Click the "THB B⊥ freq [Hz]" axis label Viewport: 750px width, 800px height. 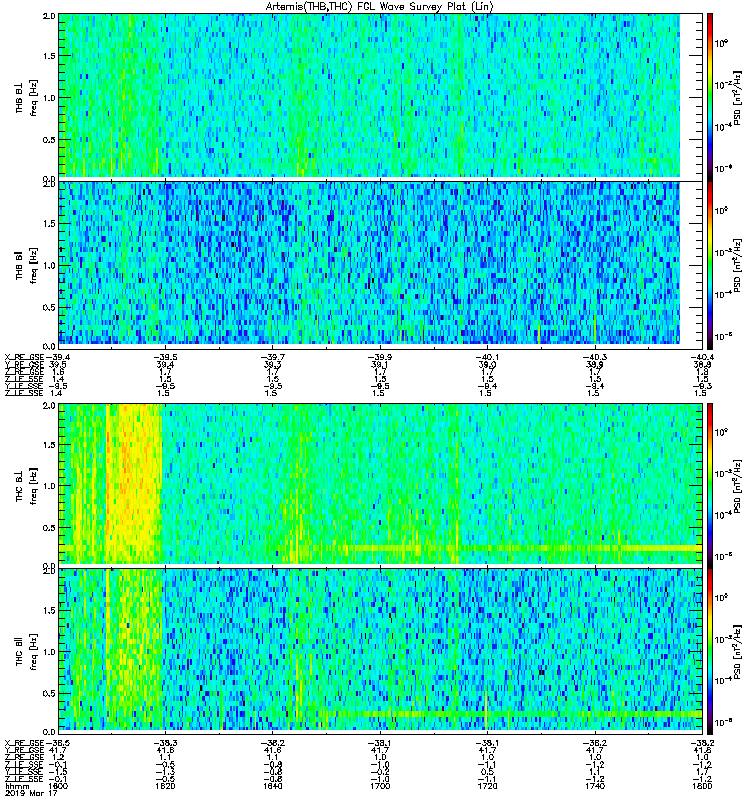pyautogui.click(x=27, y=97)
